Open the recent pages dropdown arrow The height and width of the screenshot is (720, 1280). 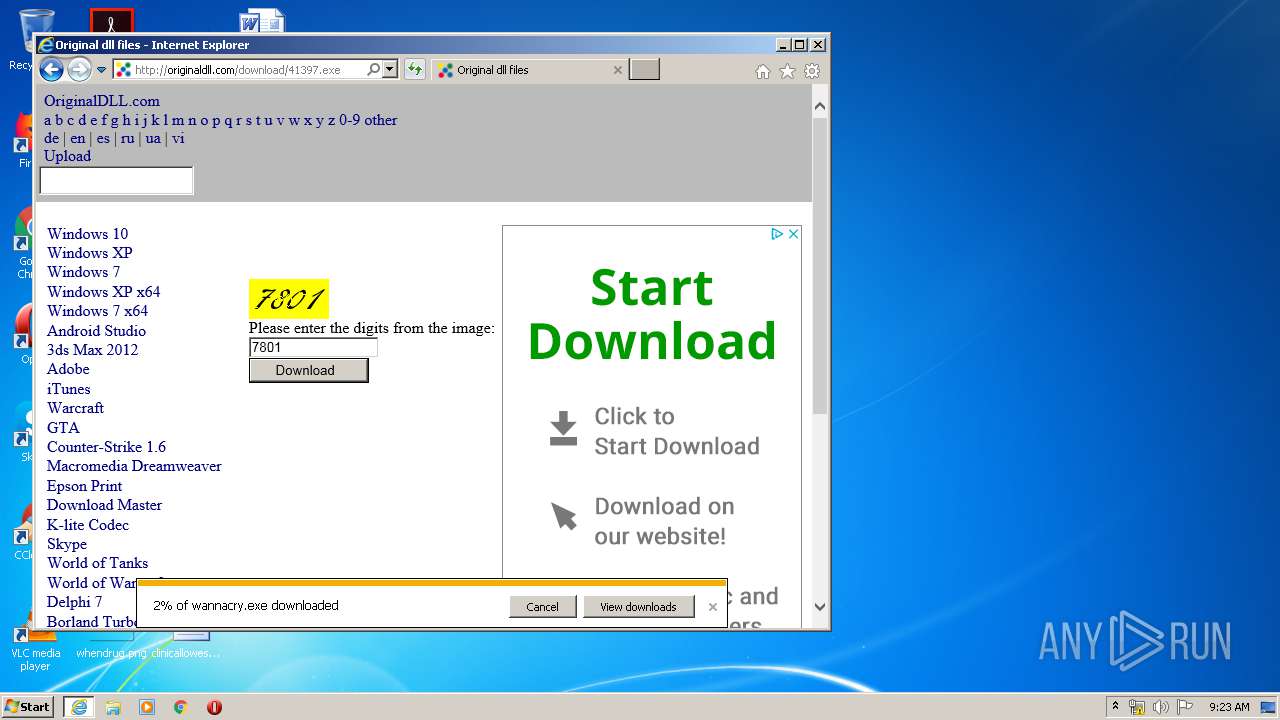tap(101, 70)
